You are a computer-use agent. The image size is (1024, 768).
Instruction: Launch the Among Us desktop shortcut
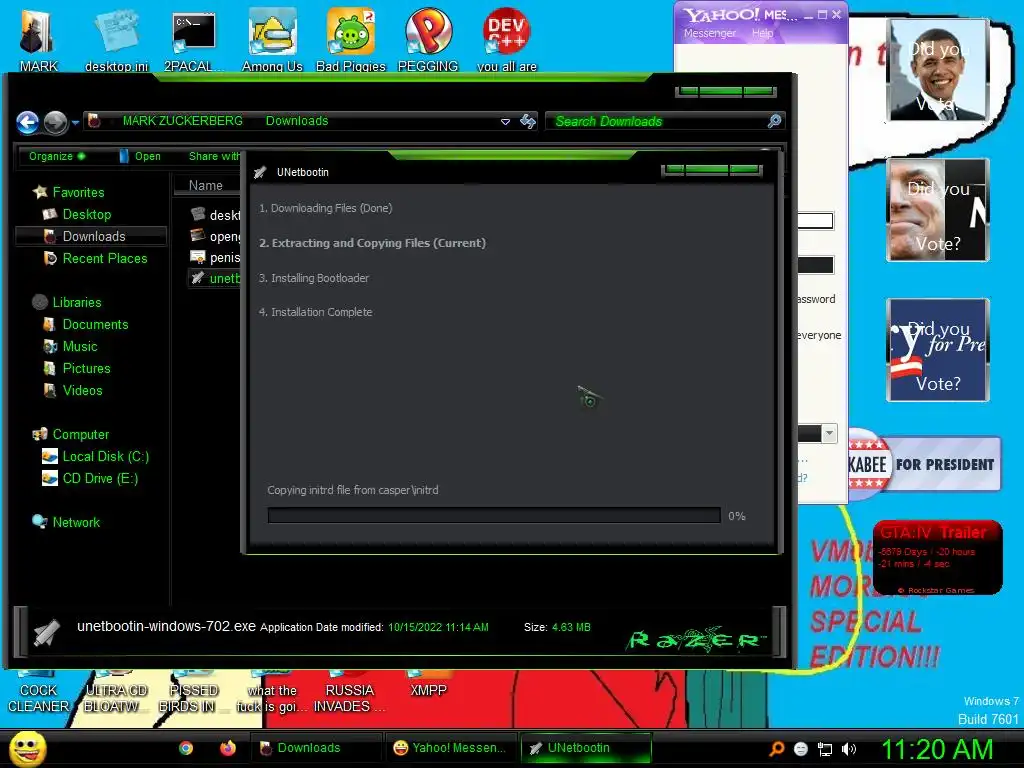point(272,39)
